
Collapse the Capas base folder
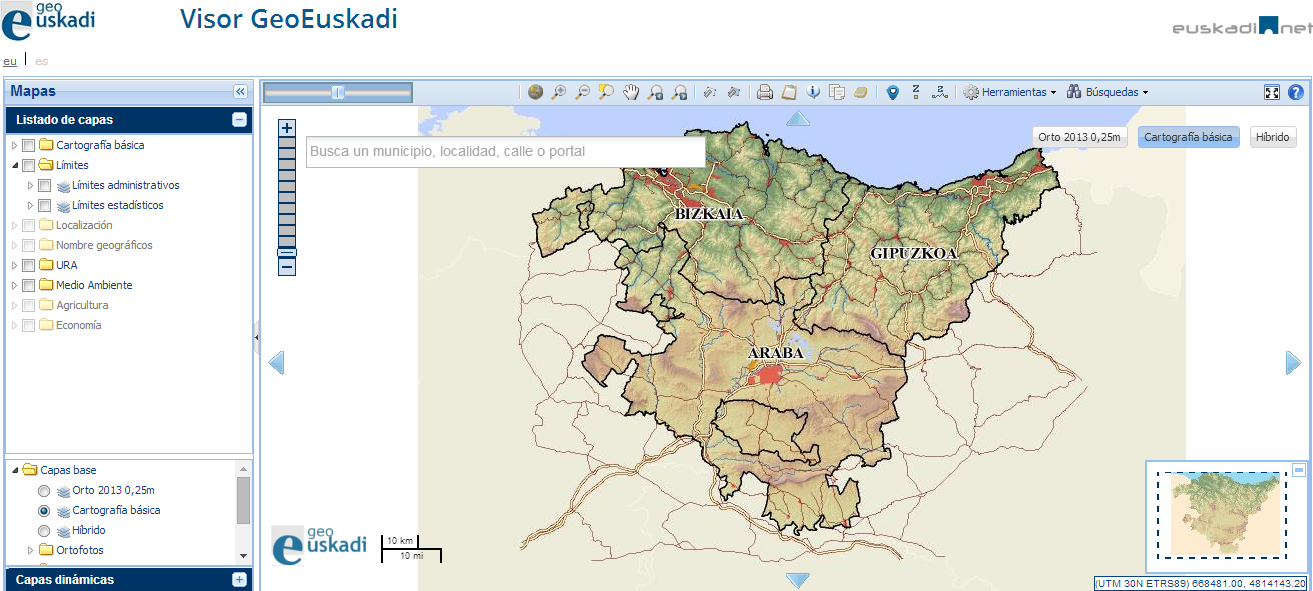pyautogui.click(x=14, y=470)
